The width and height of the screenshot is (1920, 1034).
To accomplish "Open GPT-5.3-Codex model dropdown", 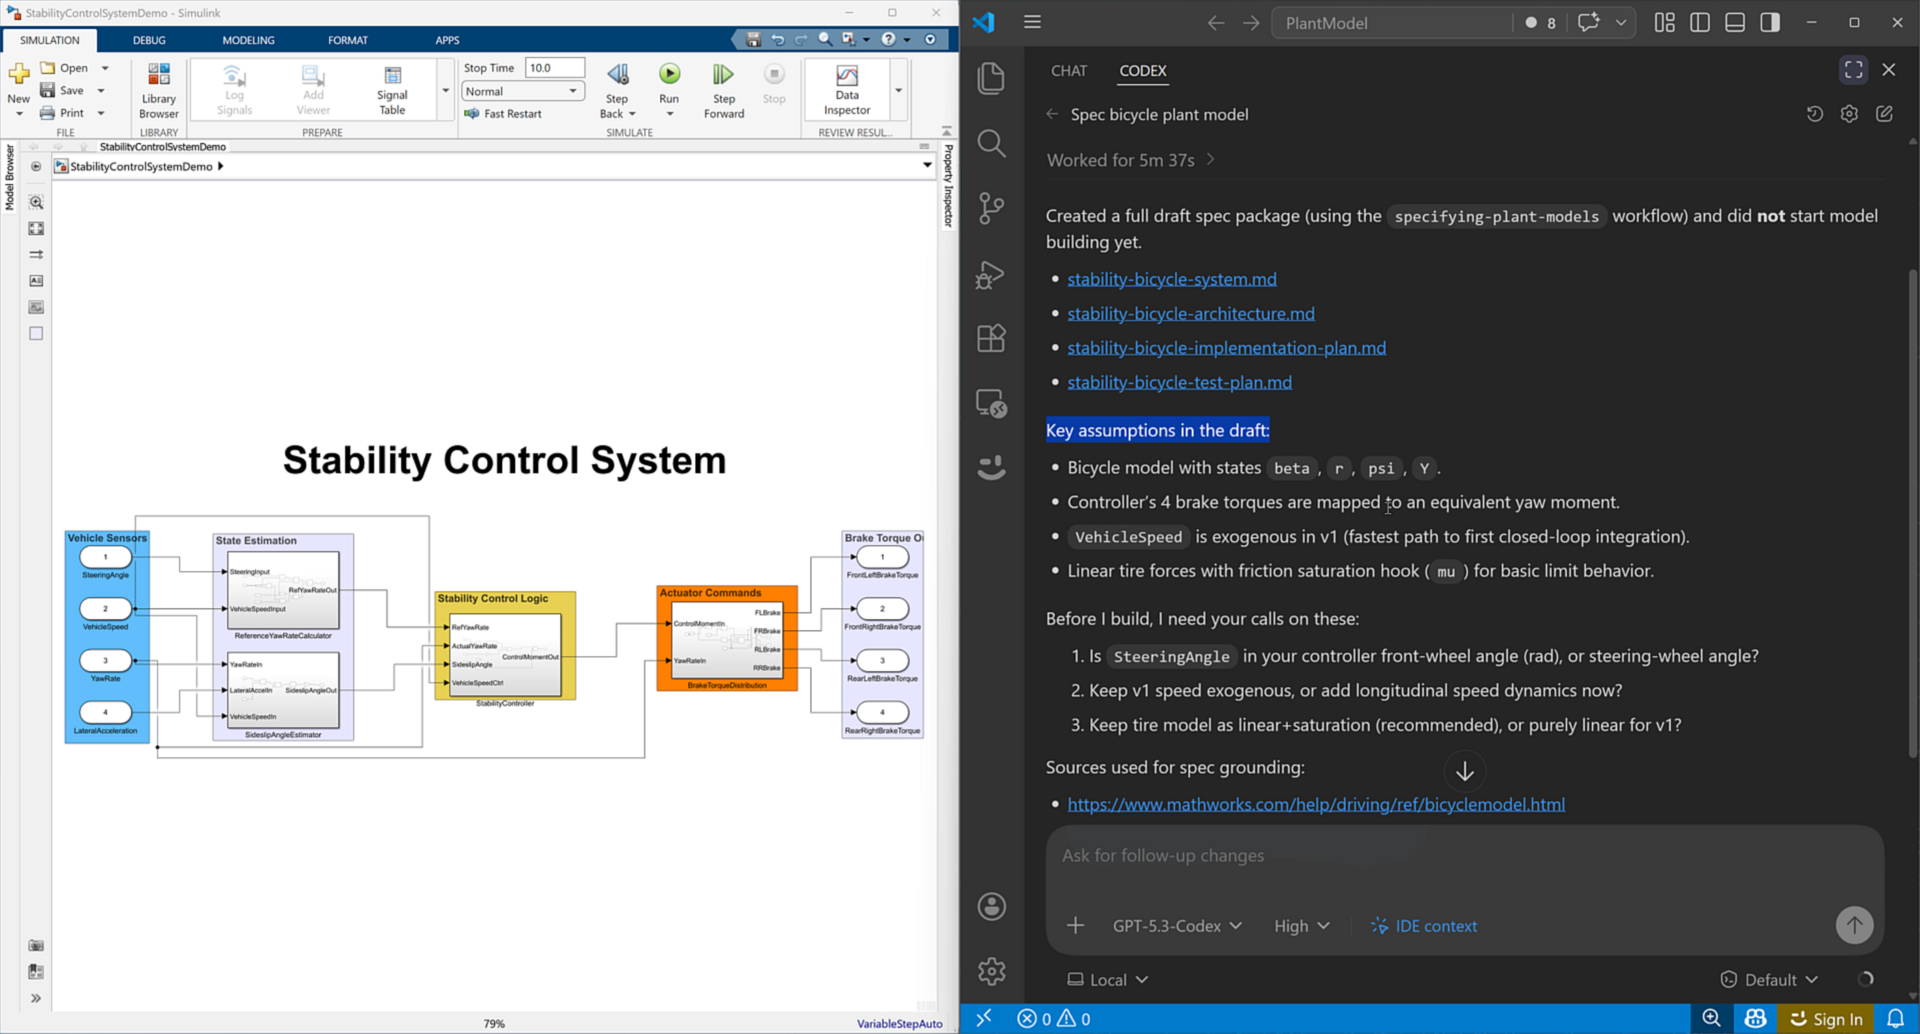I will (x=1177, y=926).
